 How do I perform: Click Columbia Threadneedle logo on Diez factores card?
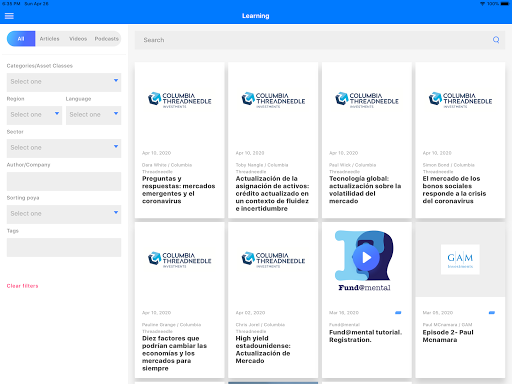[x=180, y=259]
